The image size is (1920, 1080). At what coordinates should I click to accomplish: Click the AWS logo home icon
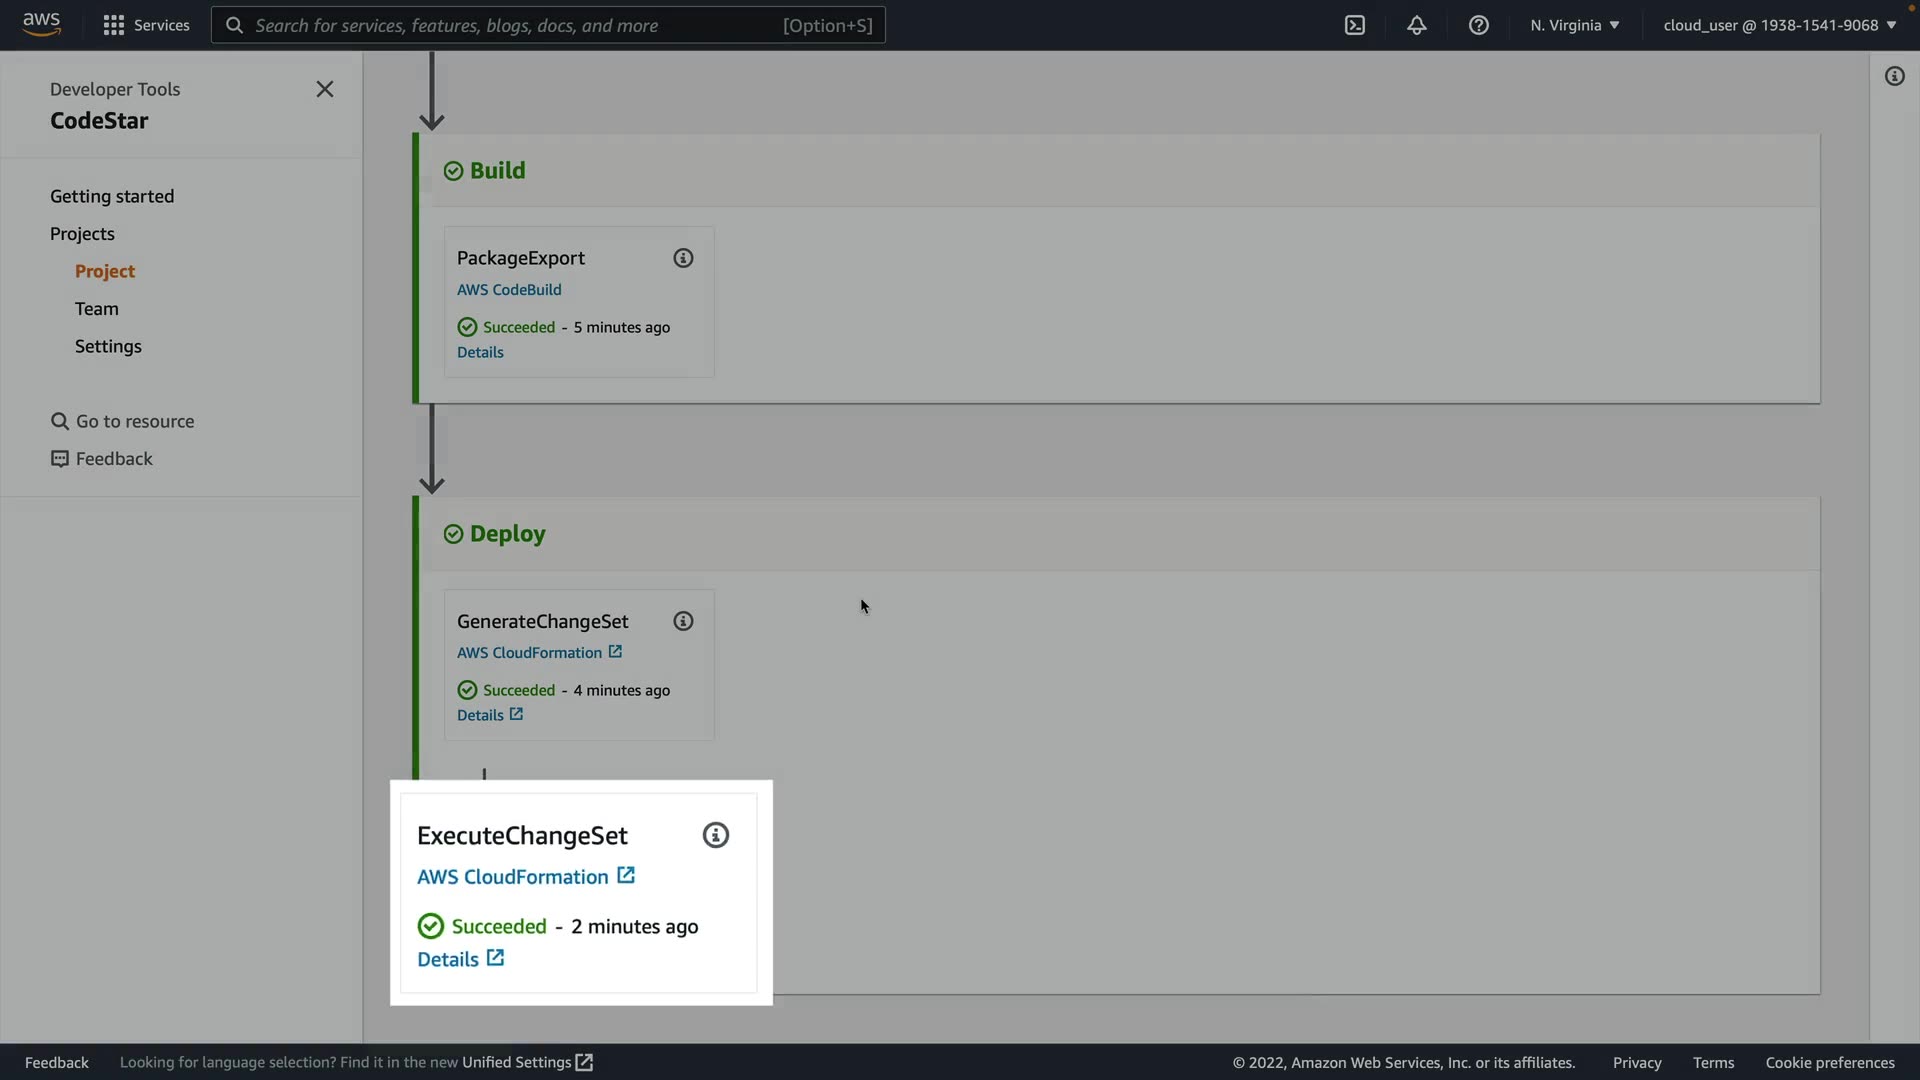click(41, 24)
